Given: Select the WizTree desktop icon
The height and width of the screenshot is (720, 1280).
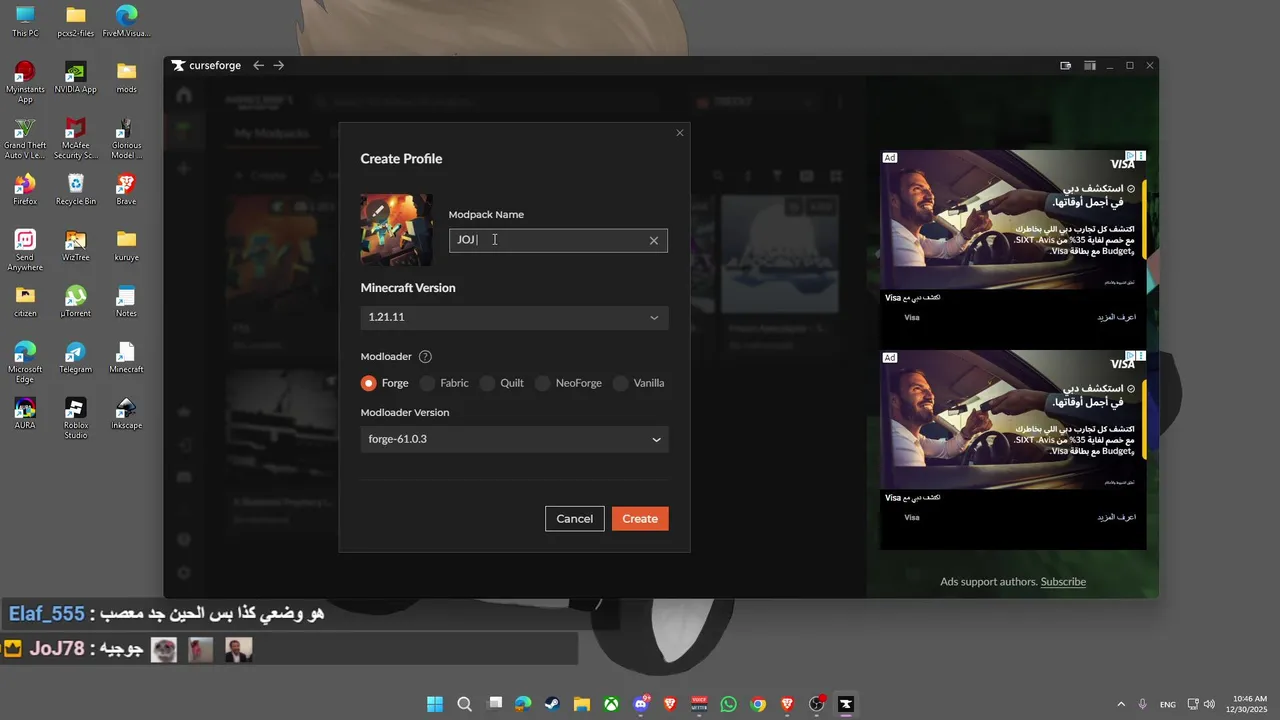Looking at the screenshot, I should coord(75,245).
